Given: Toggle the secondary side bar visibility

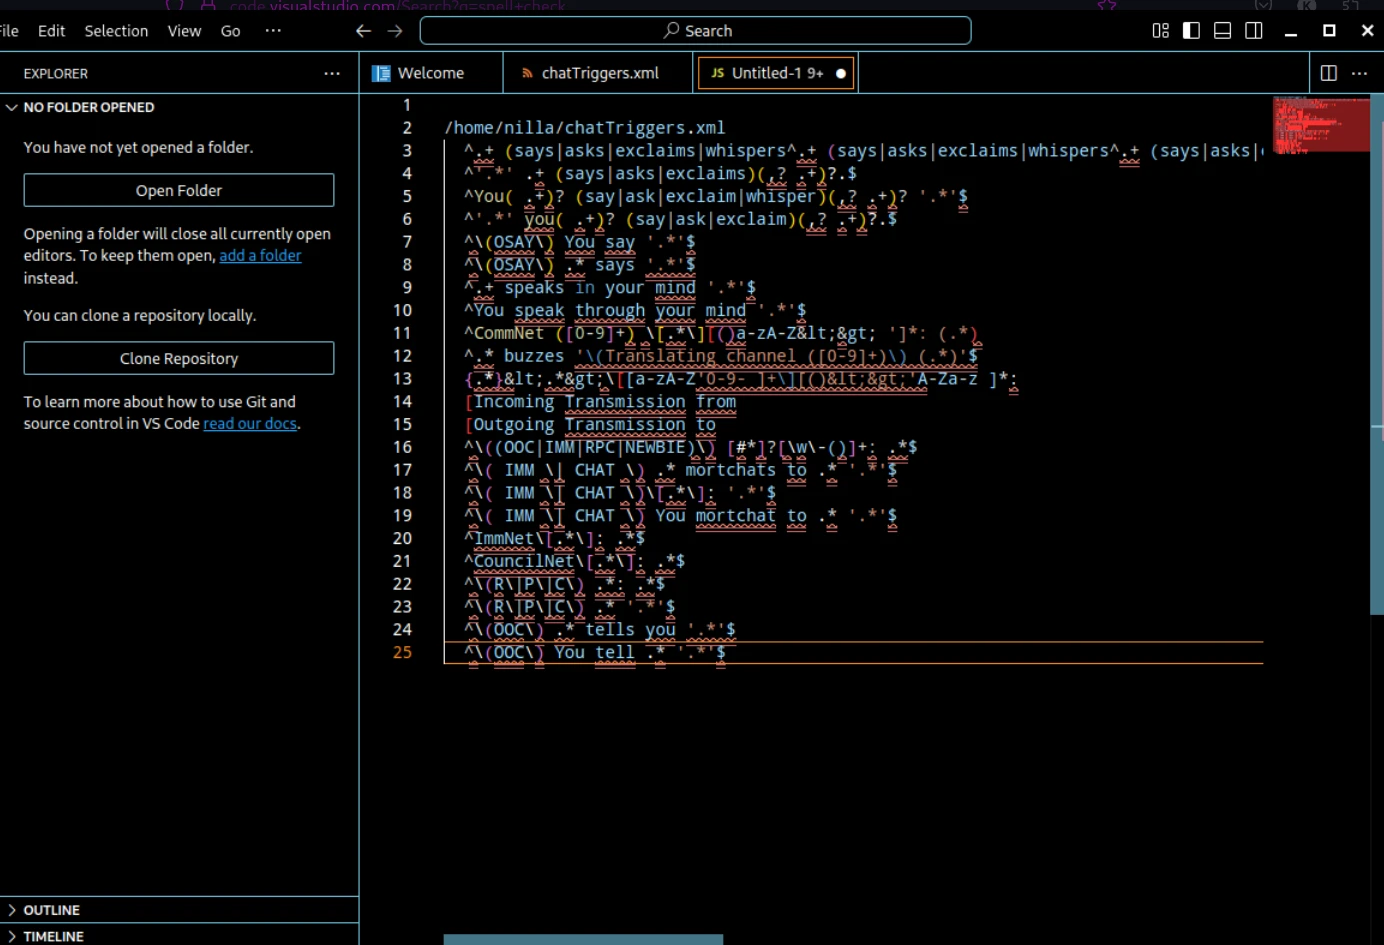Looking at the screenshot, I should pyautogui.click(x=1253, y=31).
